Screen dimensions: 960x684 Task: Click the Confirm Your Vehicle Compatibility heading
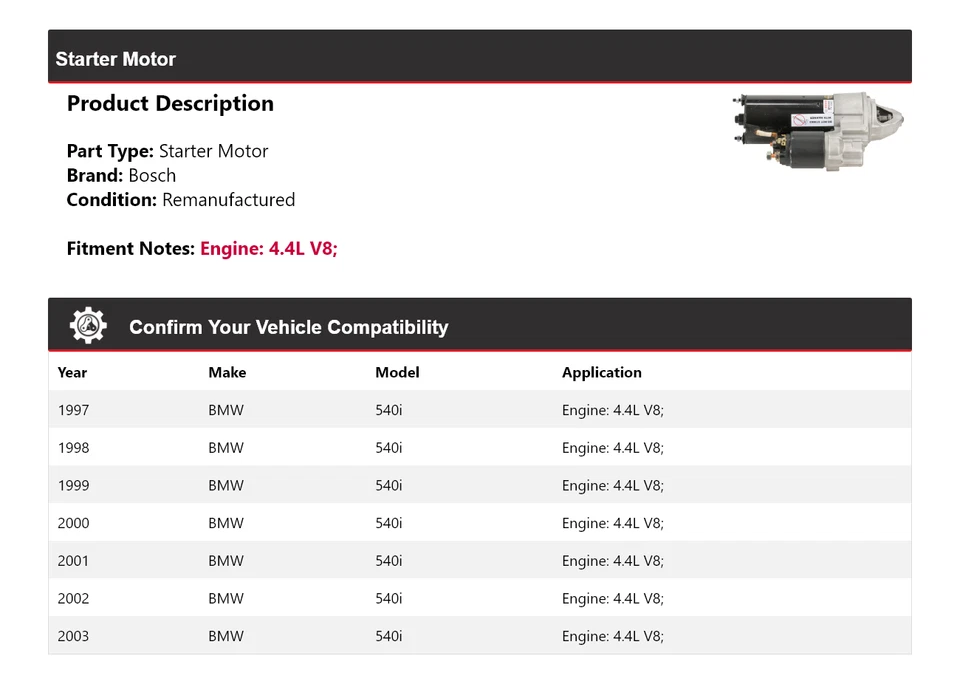(x=288, y=327)
